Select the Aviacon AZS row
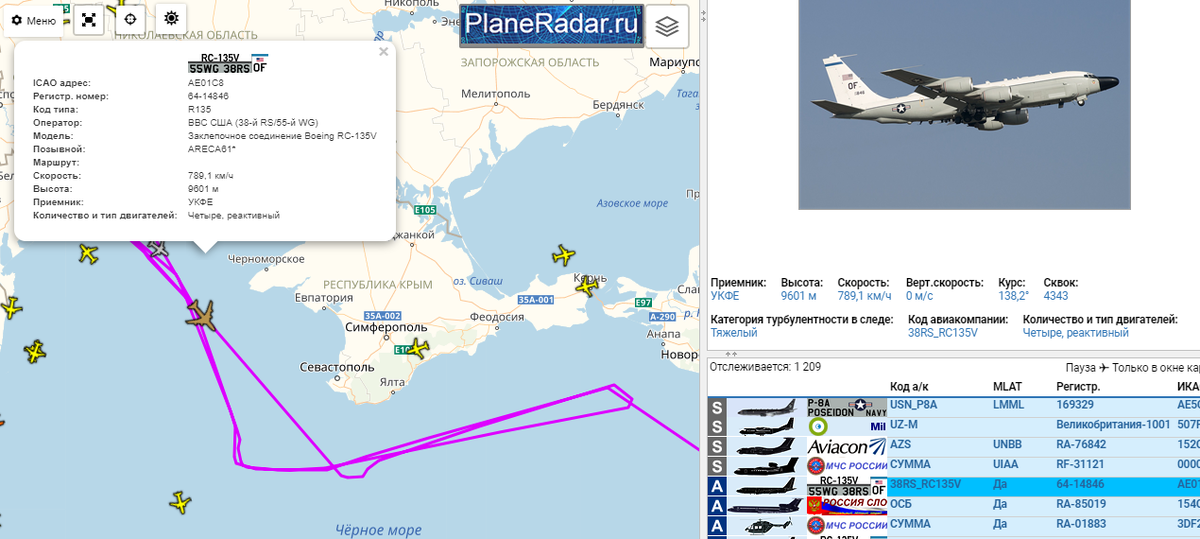Image resolution: width=1200 pixels, height=539 pixels. (x=954, y=445)
